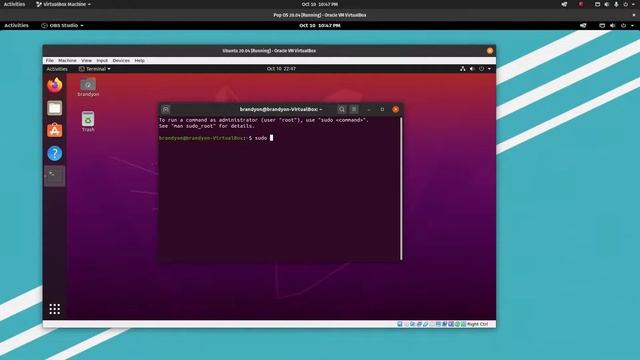The image size is (640, 360).
Task: Open Firefox from the Ubuntu dock
Action: (55, 85)
